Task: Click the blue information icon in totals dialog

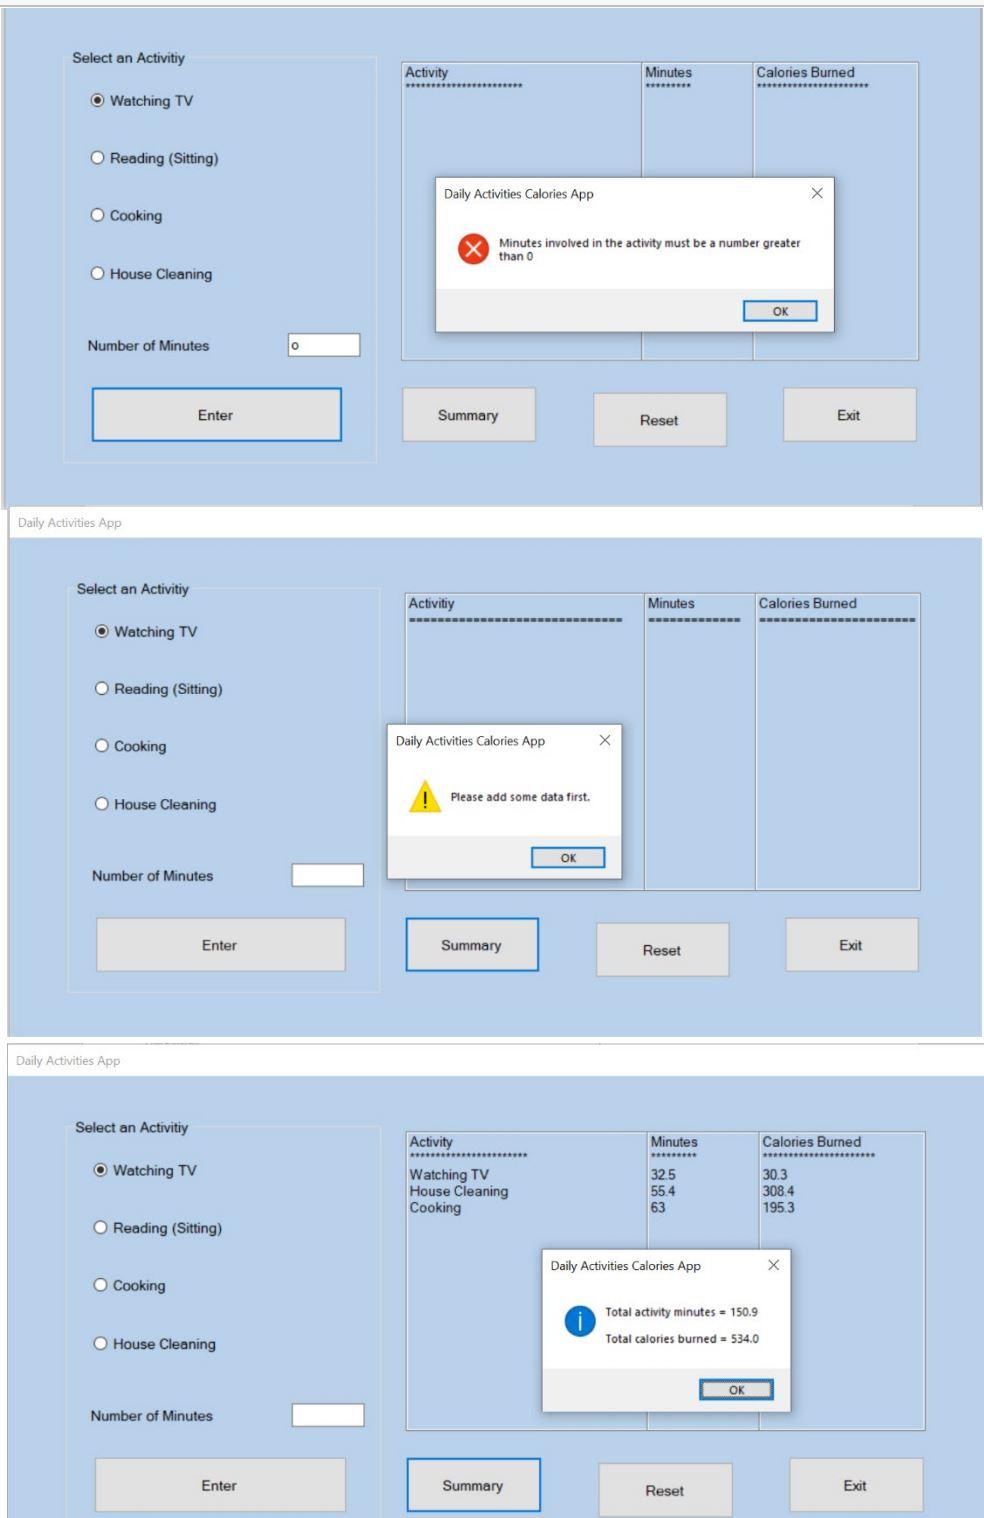Action: pos(580,1323)
